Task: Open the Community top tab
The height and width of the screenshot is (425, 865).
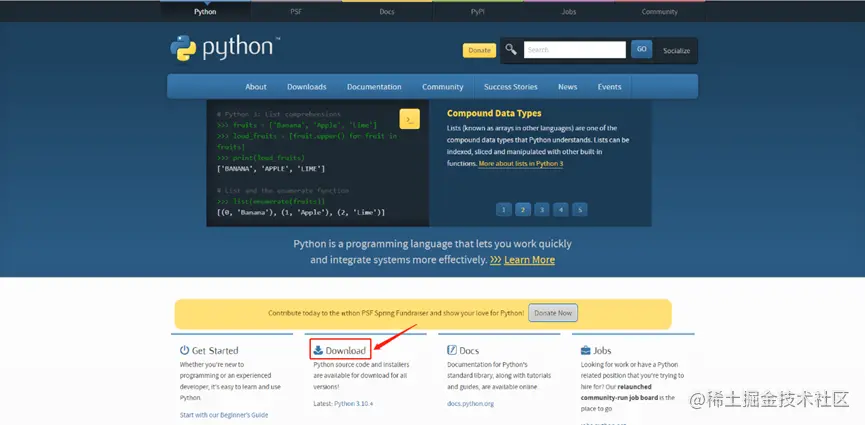Action: pos(659,12)
